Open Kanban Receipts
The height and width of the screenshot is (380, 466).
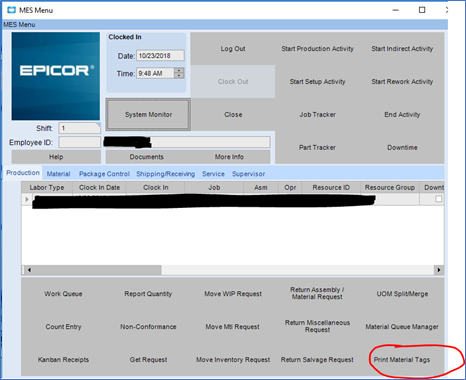pos(63,360)
